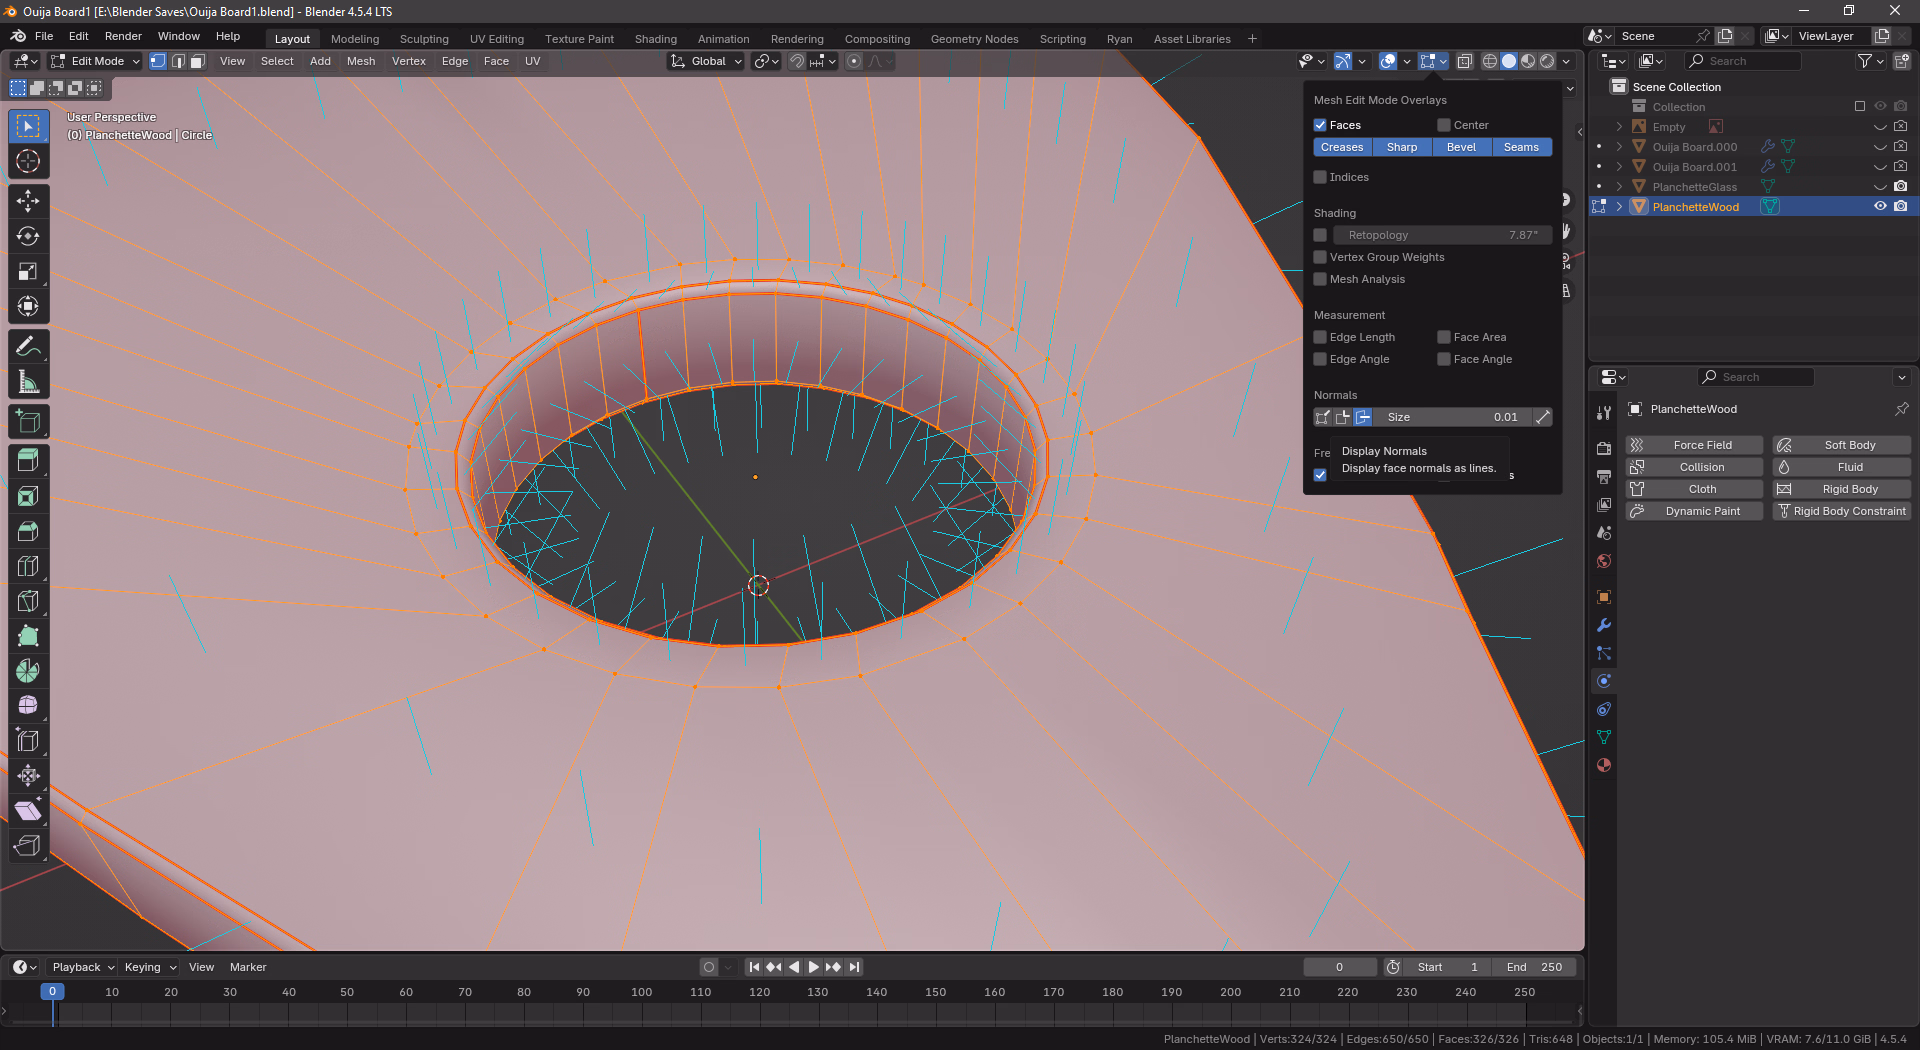
Task: Click the End frame field in timeline
Action: point(1534,967)
